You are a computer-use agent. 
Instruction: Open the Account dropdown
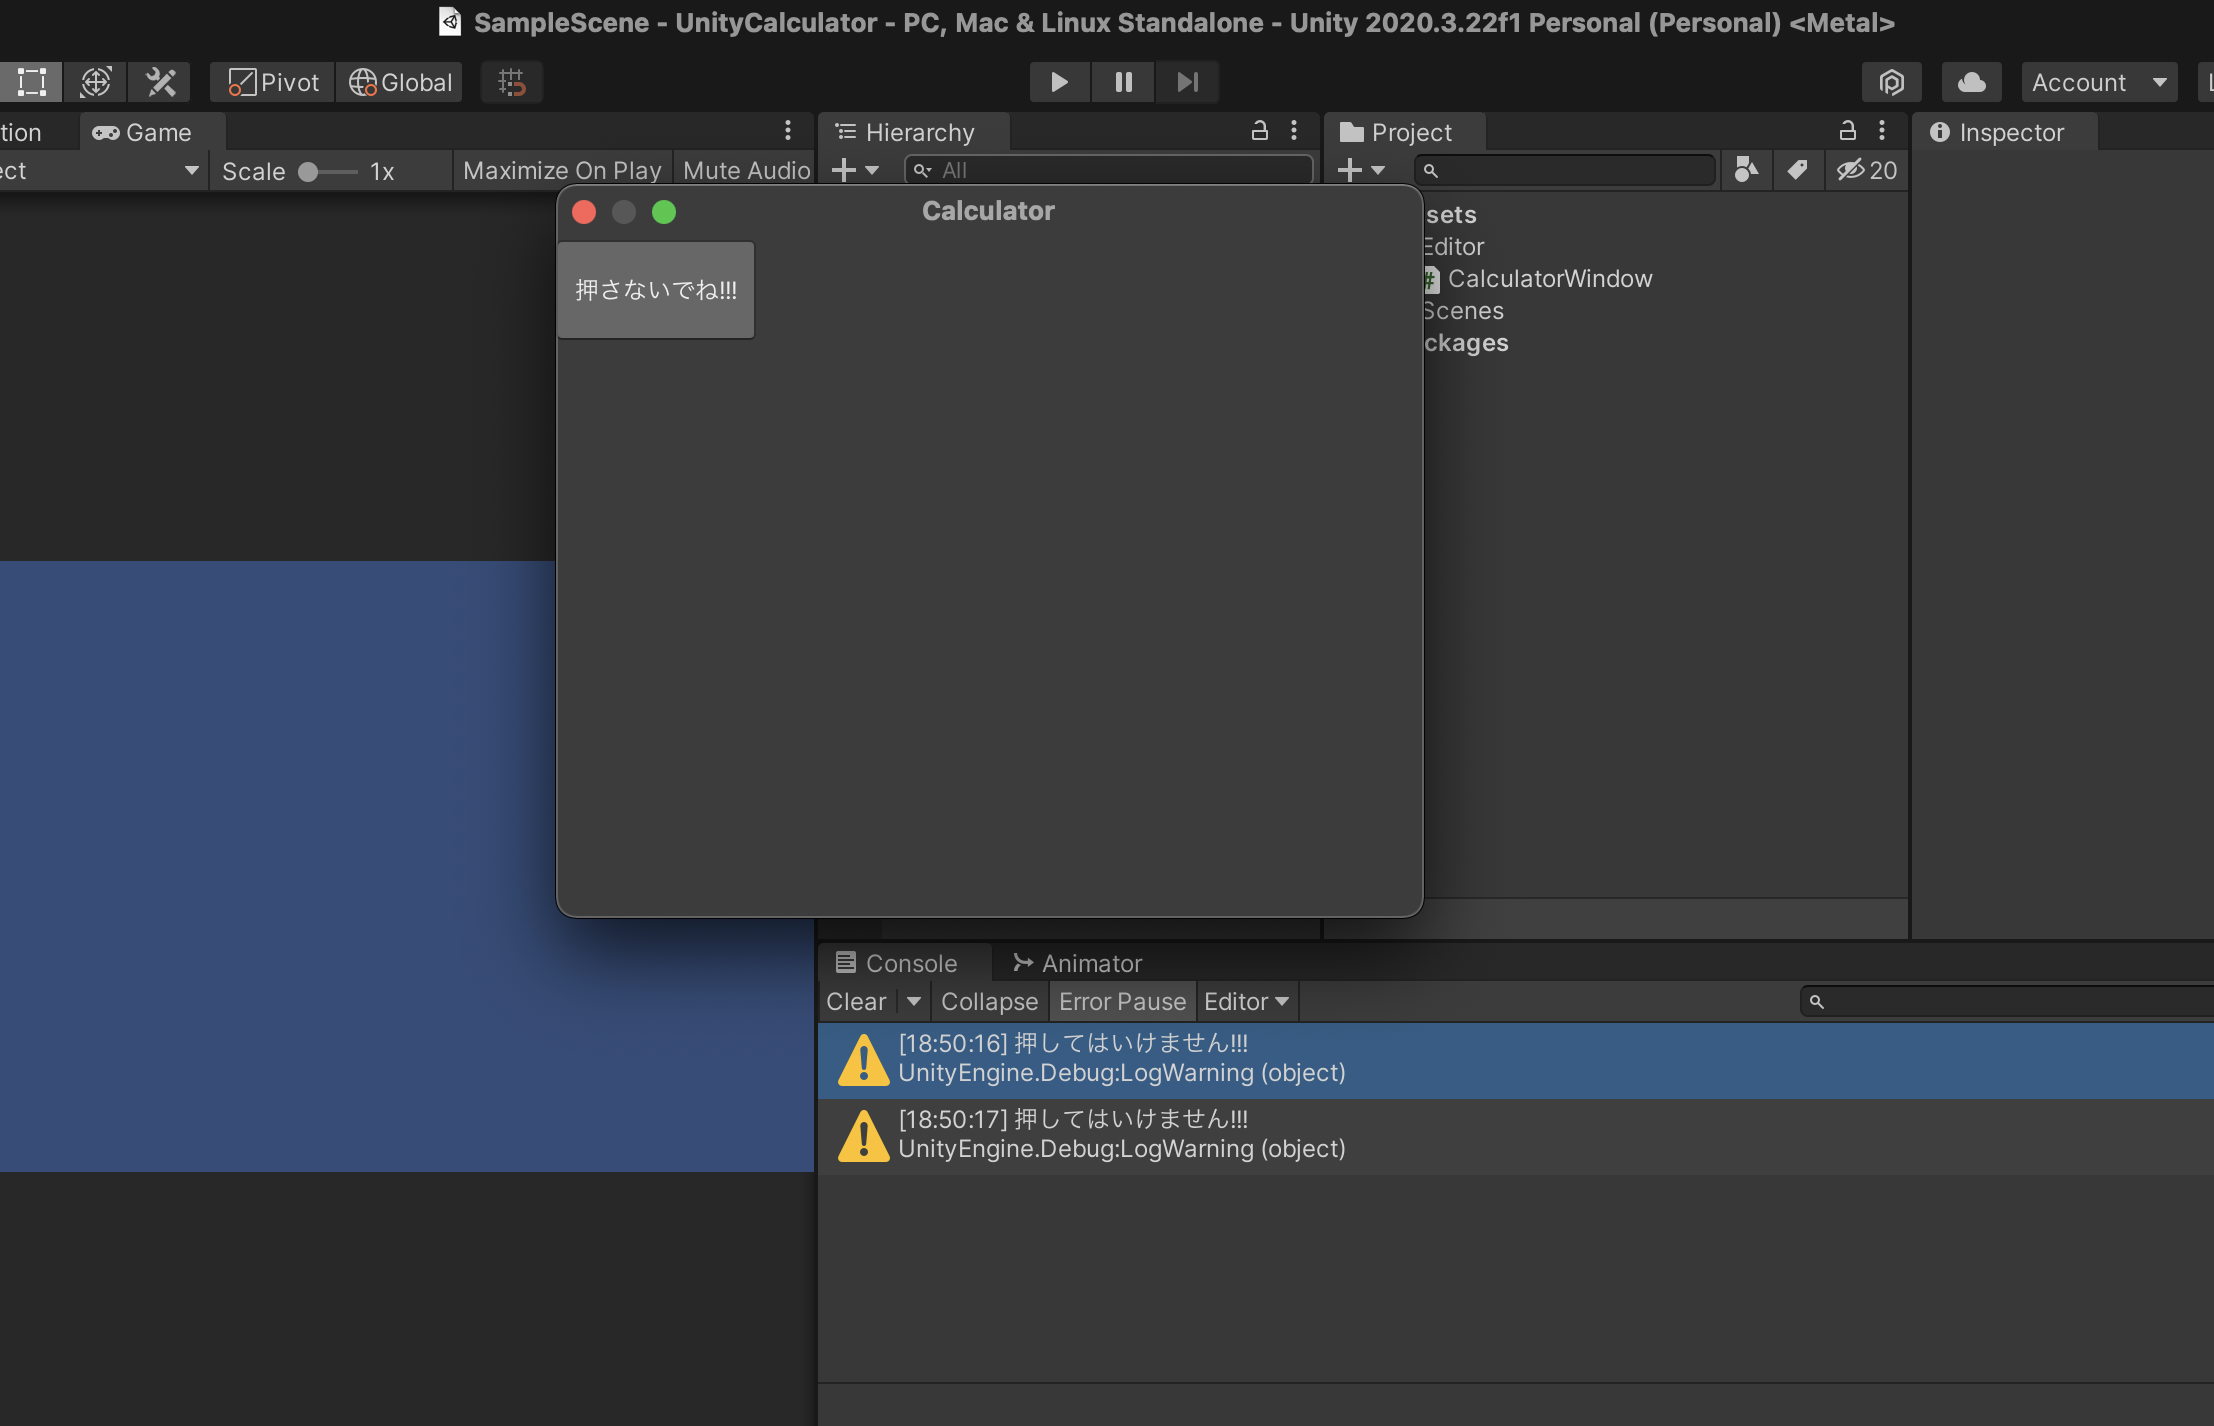click(x=2098, y=82)
